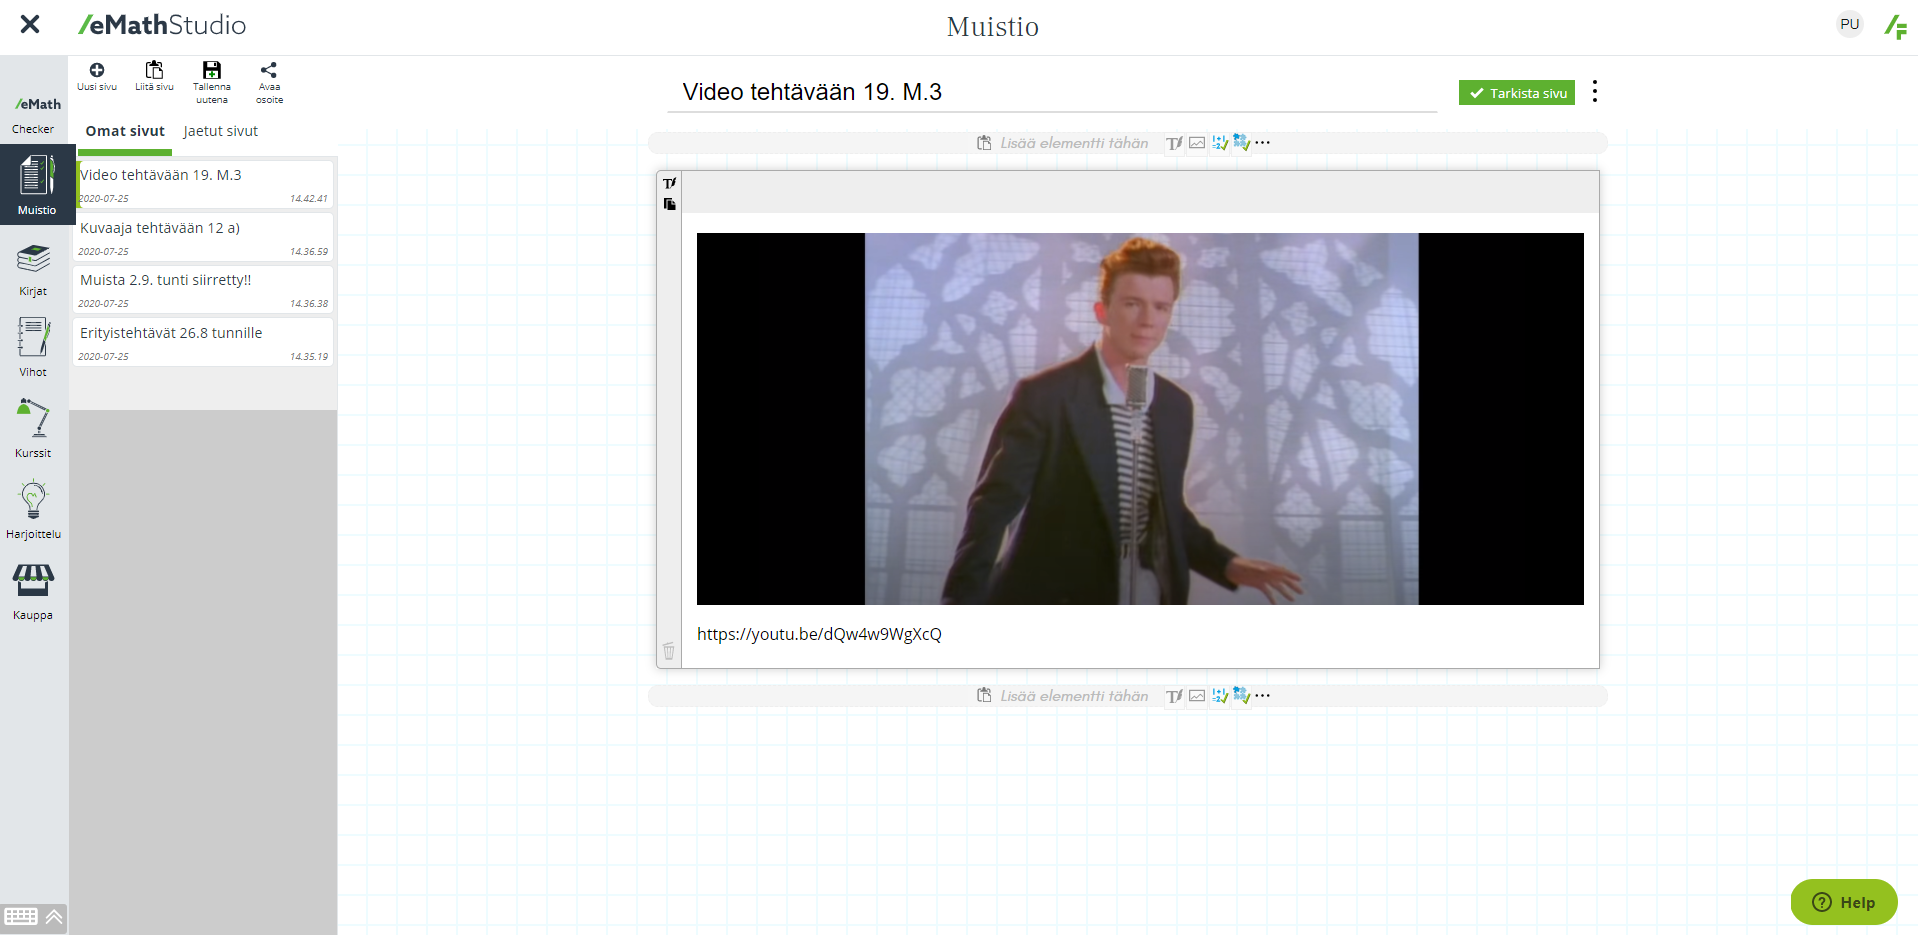Open the three-dot page options menu
Screen dimensions: 1918x935
[x=1595, y=92]
